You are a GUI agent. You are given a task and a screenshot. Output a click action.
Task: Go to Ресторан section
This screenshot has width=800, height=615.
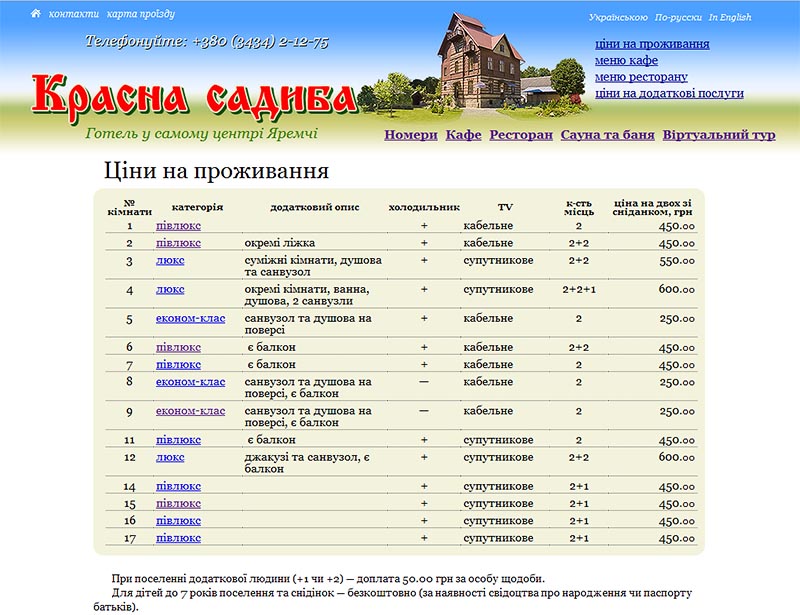click(x=521, y=135)
